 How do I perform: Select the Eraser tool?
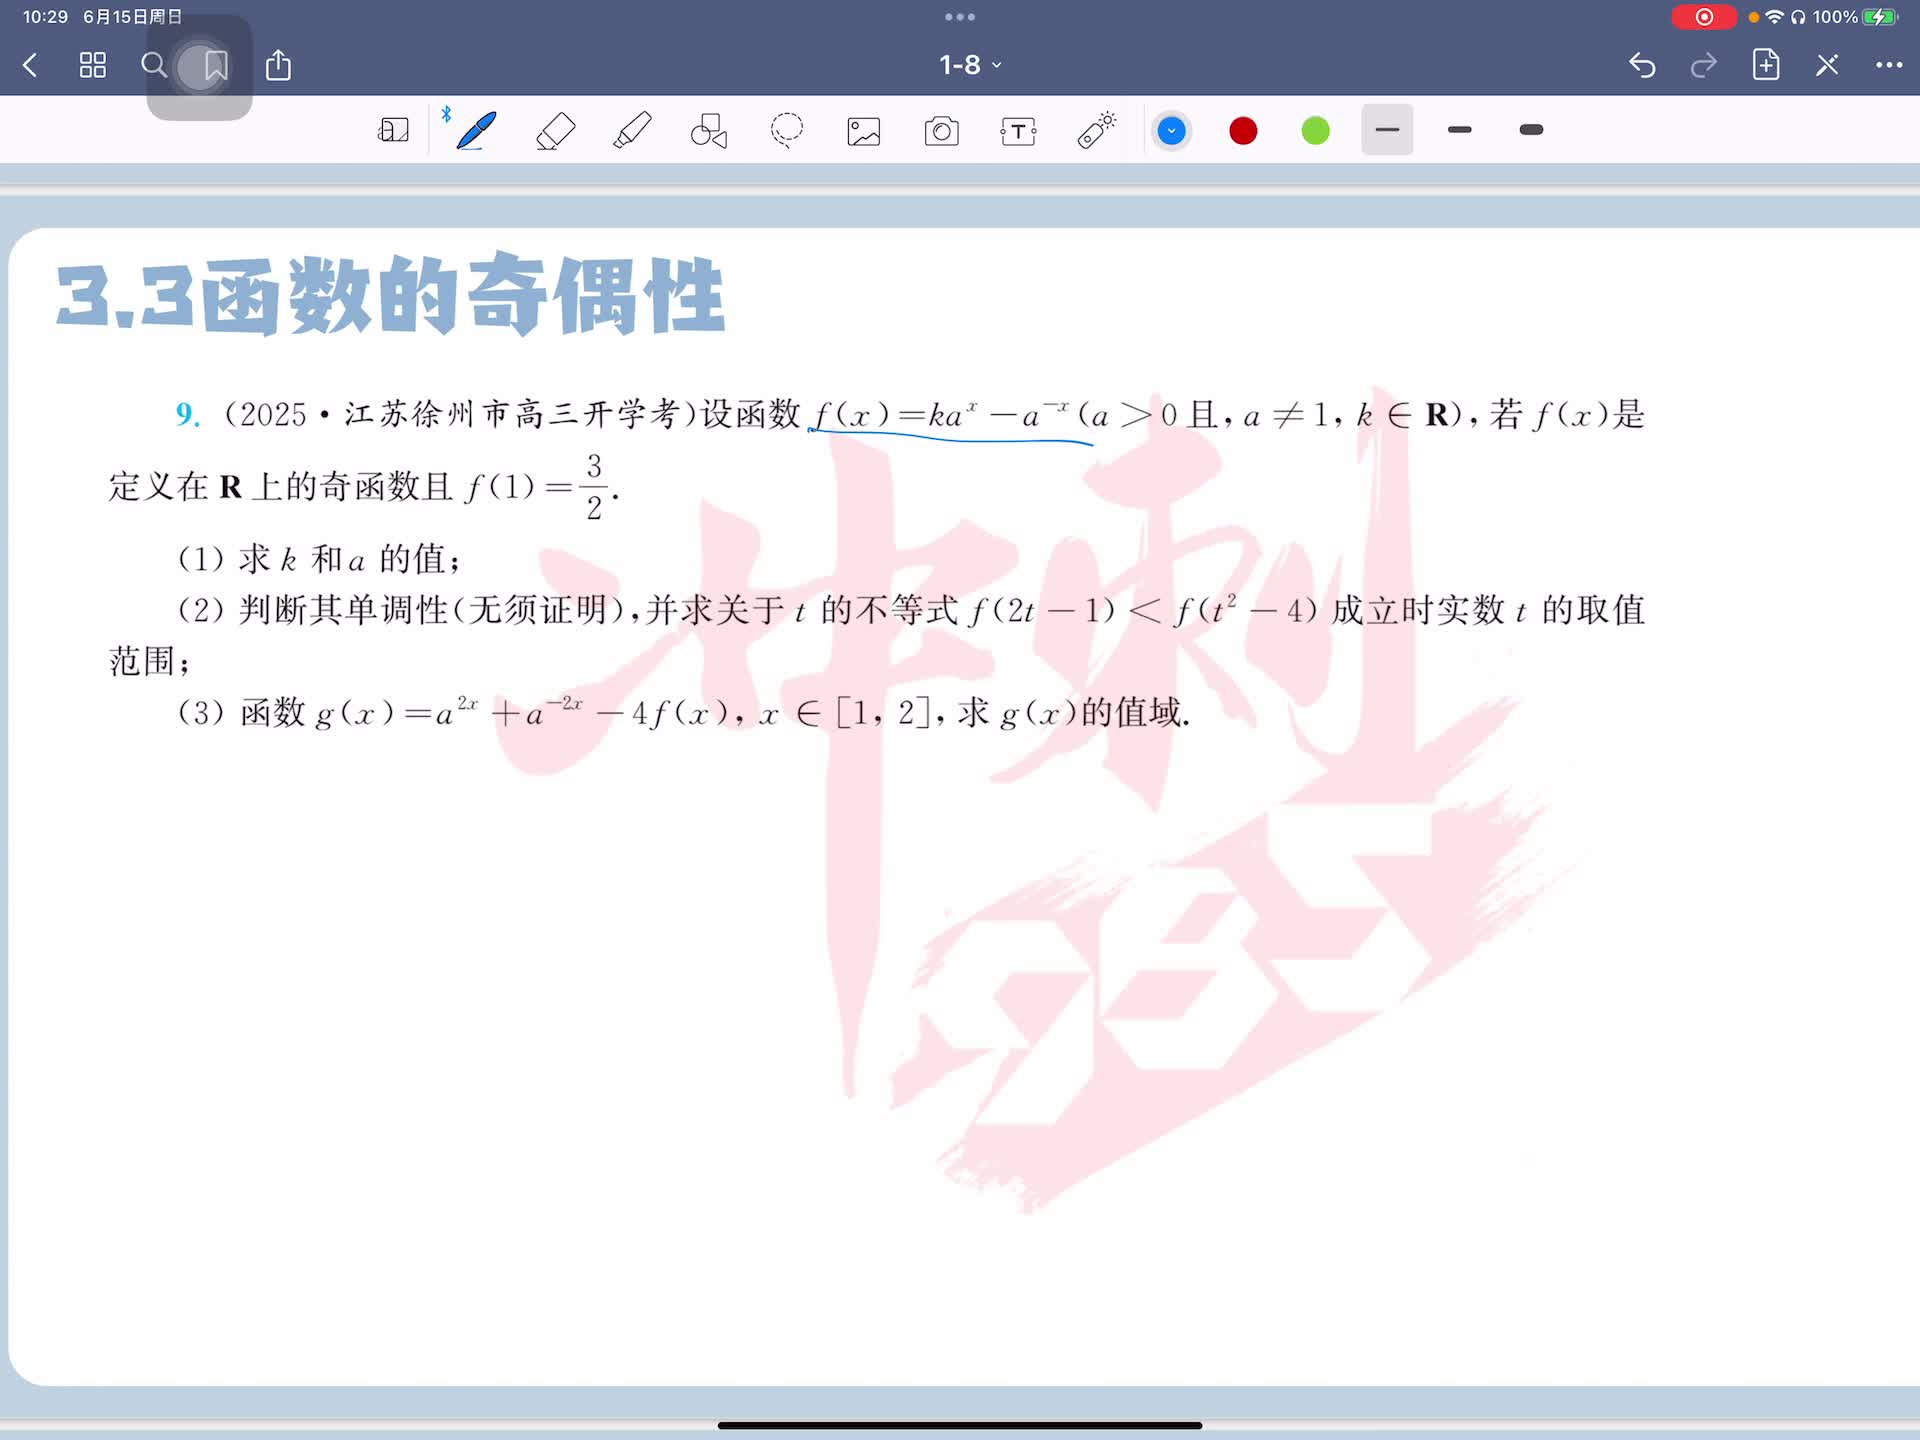[x=555, y=131]
